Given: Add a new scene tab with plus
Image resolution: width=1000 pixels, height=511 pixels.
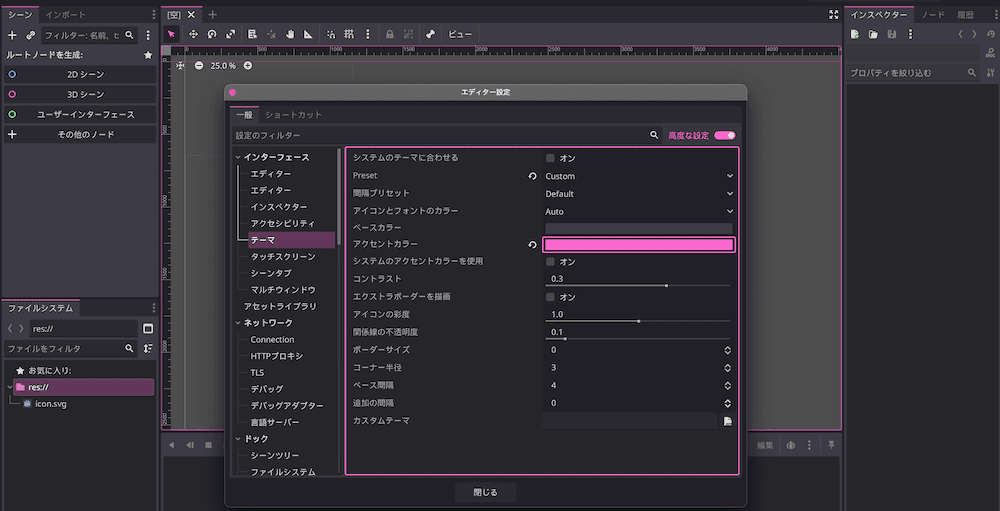Looking at the screenshot, I should click(x=212, y=15).
